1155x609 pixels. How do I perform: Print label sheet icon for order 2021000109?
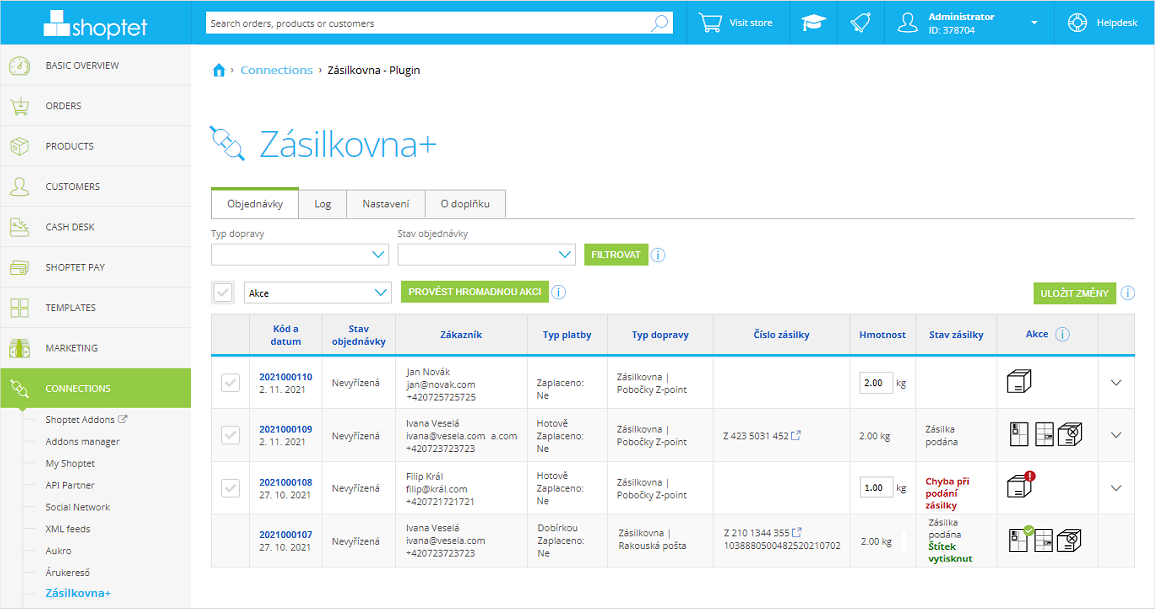(x=1044, y=434)
